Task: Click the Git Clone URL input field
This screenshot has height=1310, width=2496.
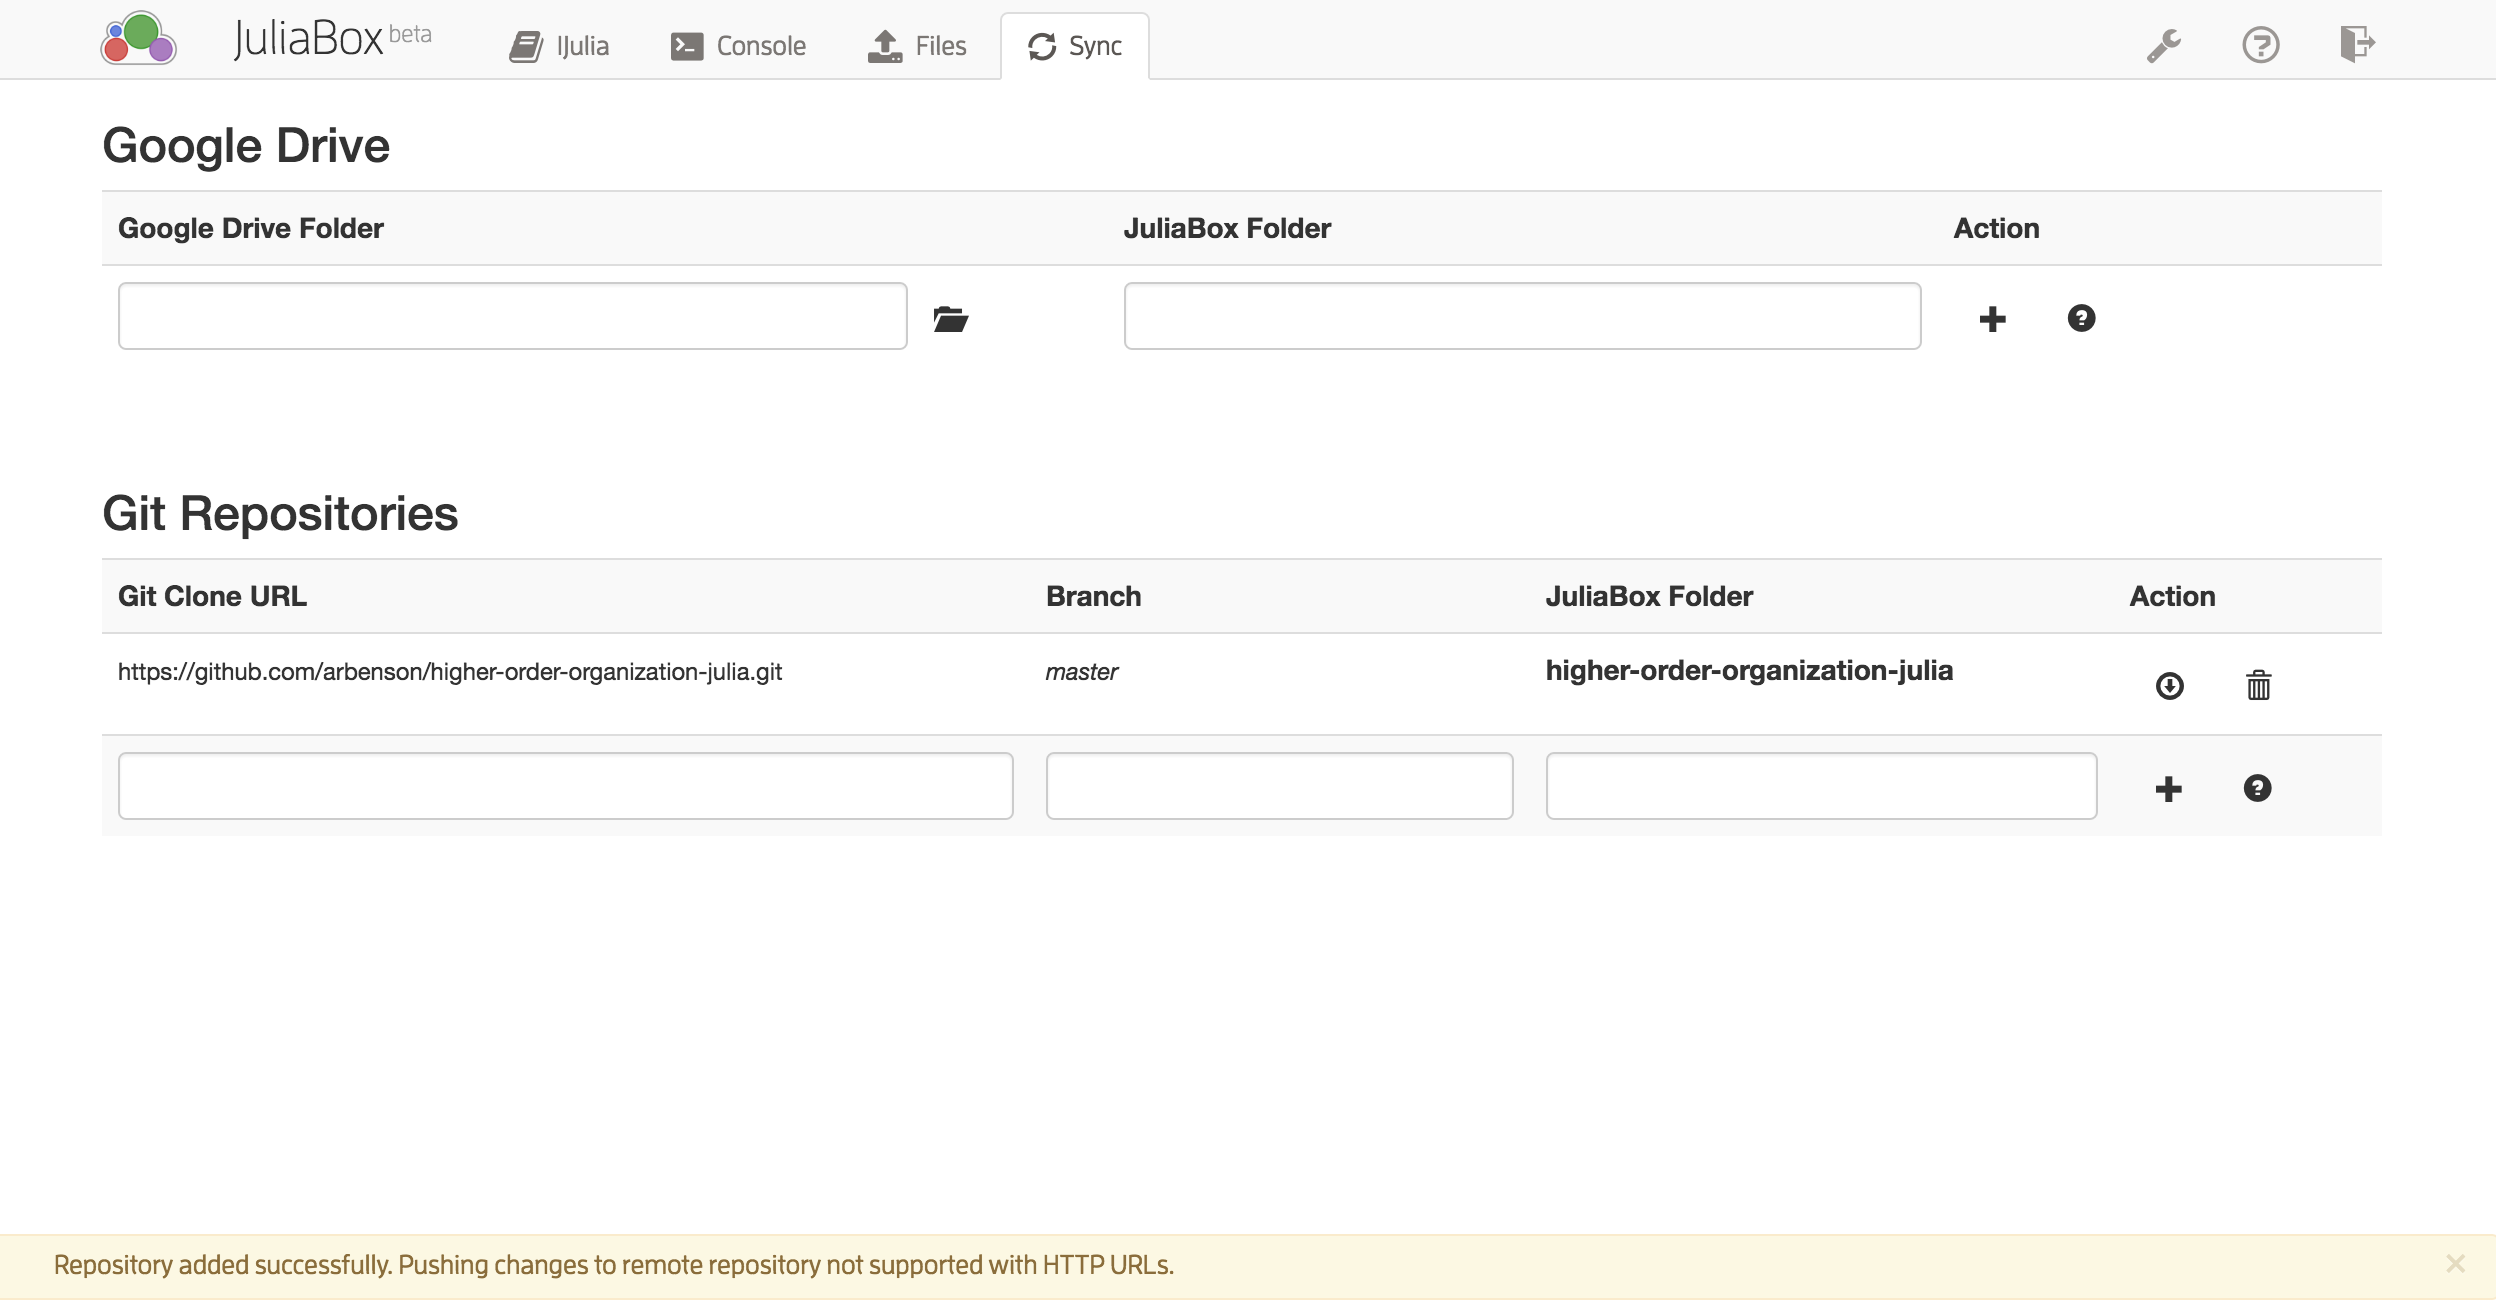Action: click(565, 786)
